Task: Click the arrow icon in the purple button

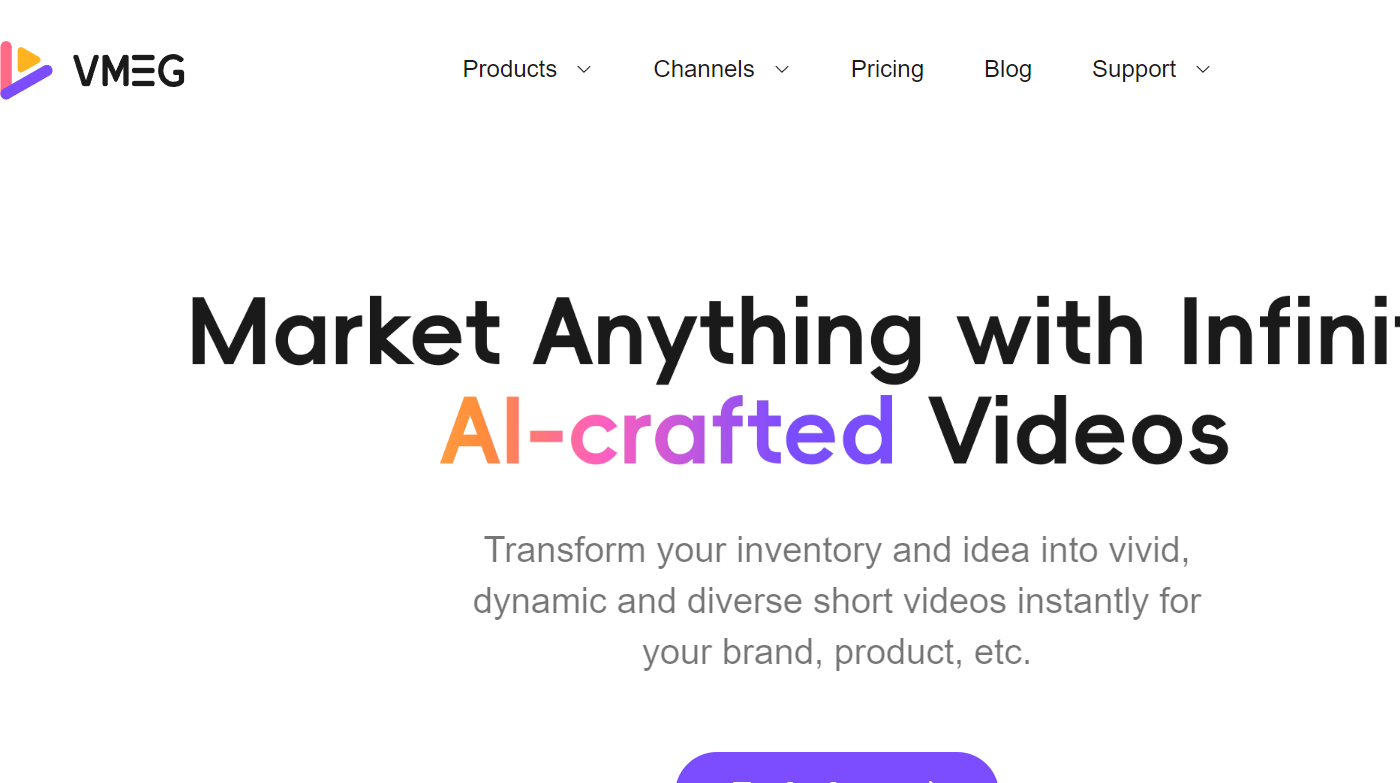Action: (x=930, y=780)
